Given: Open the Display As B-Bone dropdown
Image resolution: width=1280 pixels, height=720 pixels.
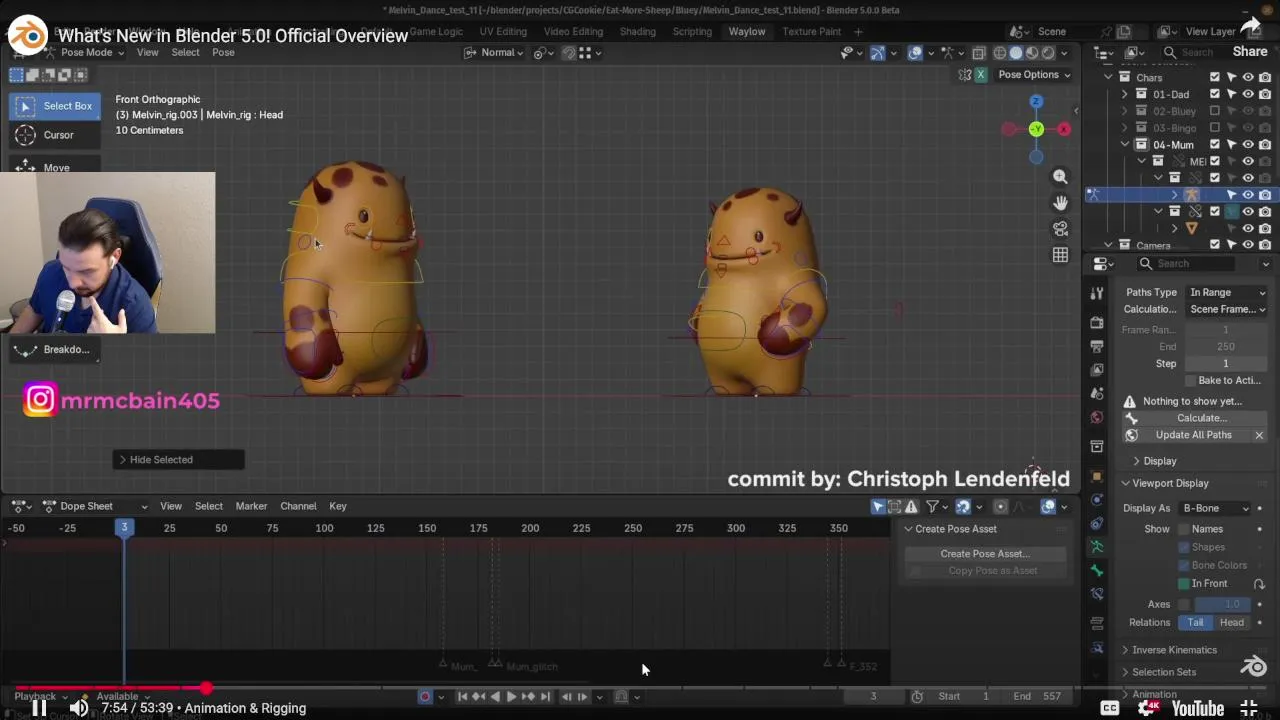Looking at the screenshot, I should tap(1215, 508).
